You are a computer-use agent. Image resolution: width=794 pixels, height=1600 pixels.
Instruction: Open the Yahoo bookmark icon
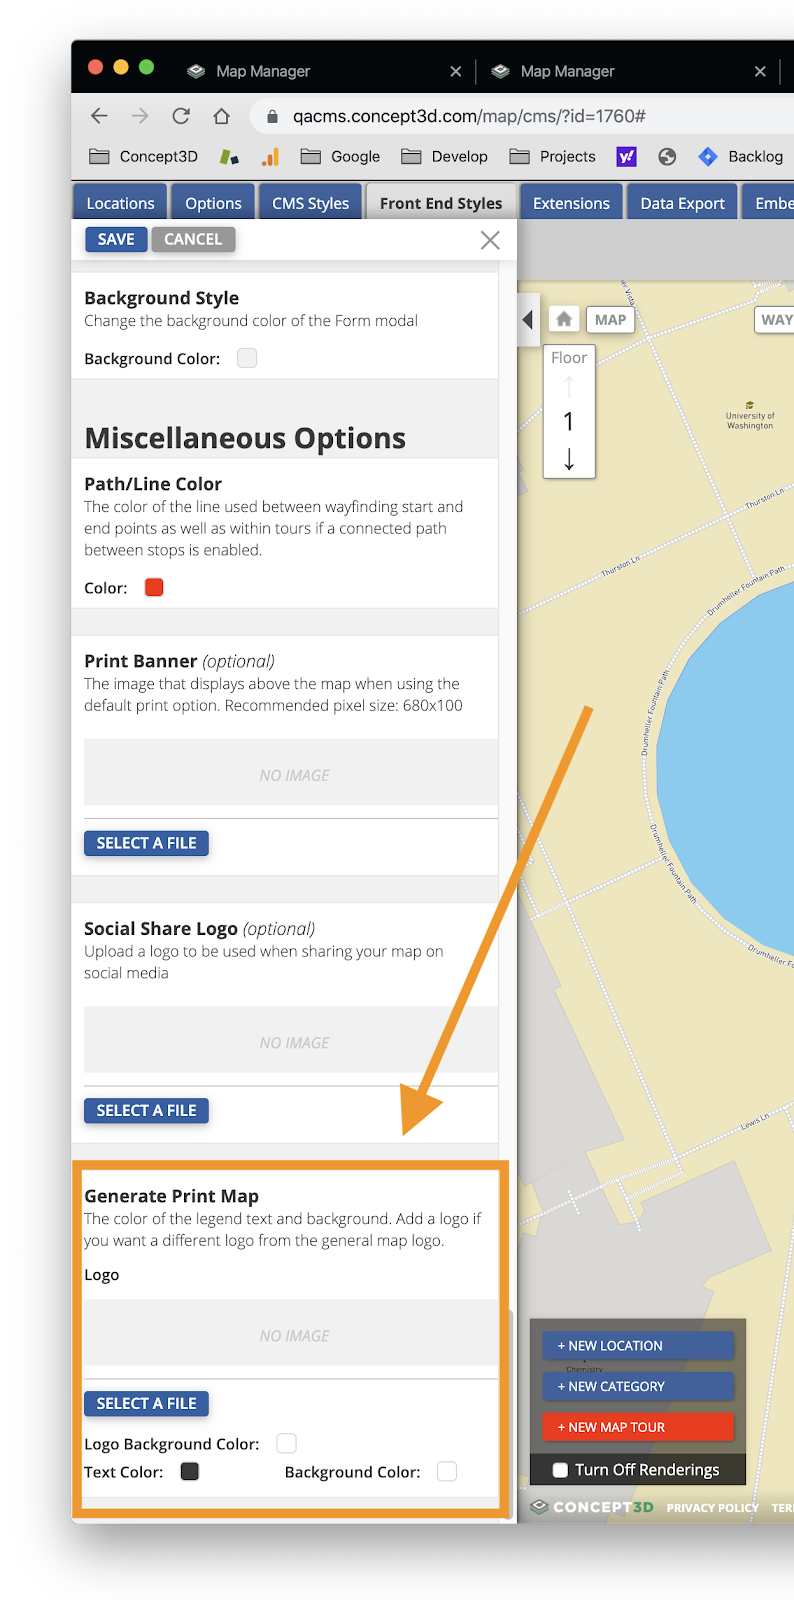pos(627,156)
